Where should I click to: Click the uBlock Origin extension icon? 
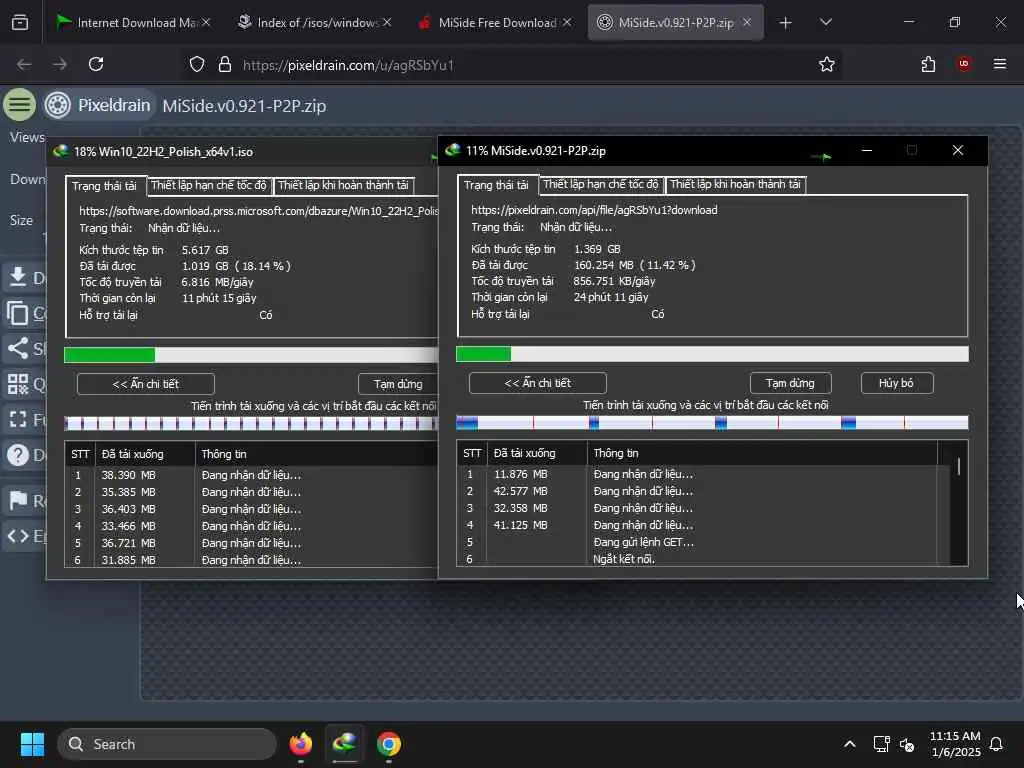click(x=964, y=63)
